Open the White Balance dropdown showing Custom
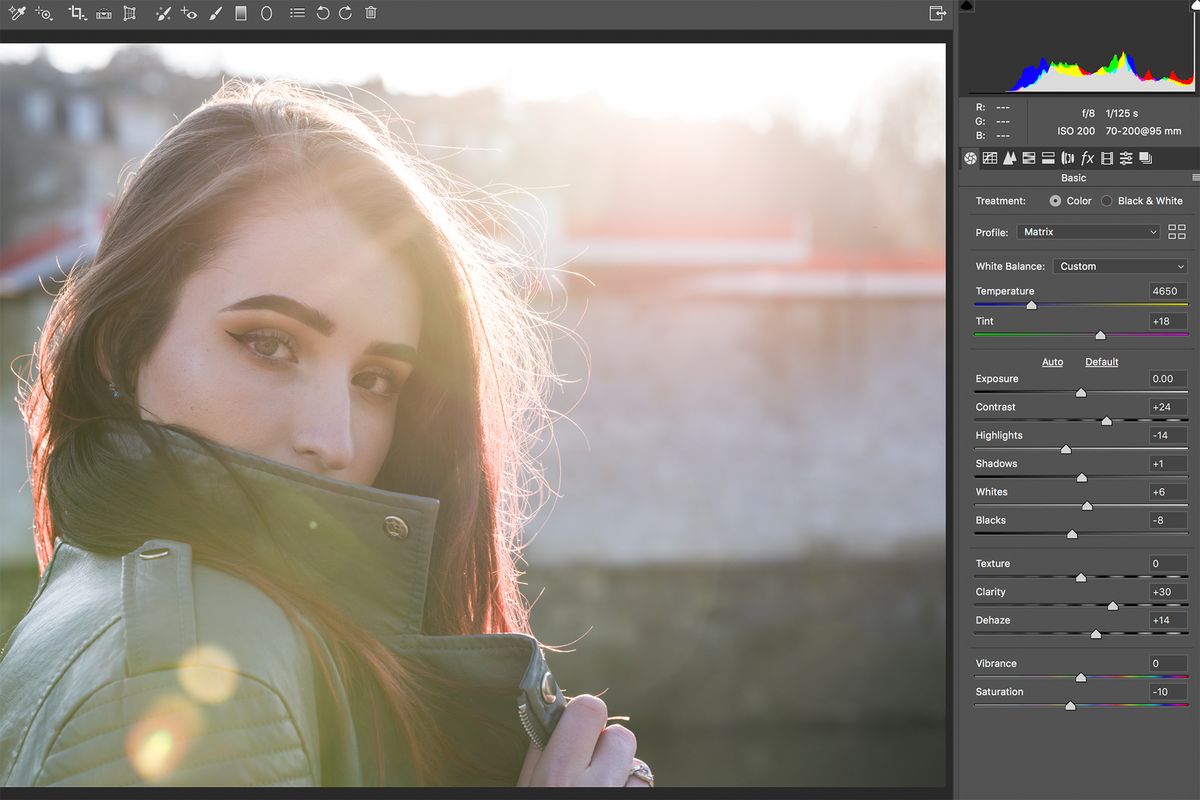Image resolution: width=1200 pixels, height=800 pixels. pos(1120,266)
